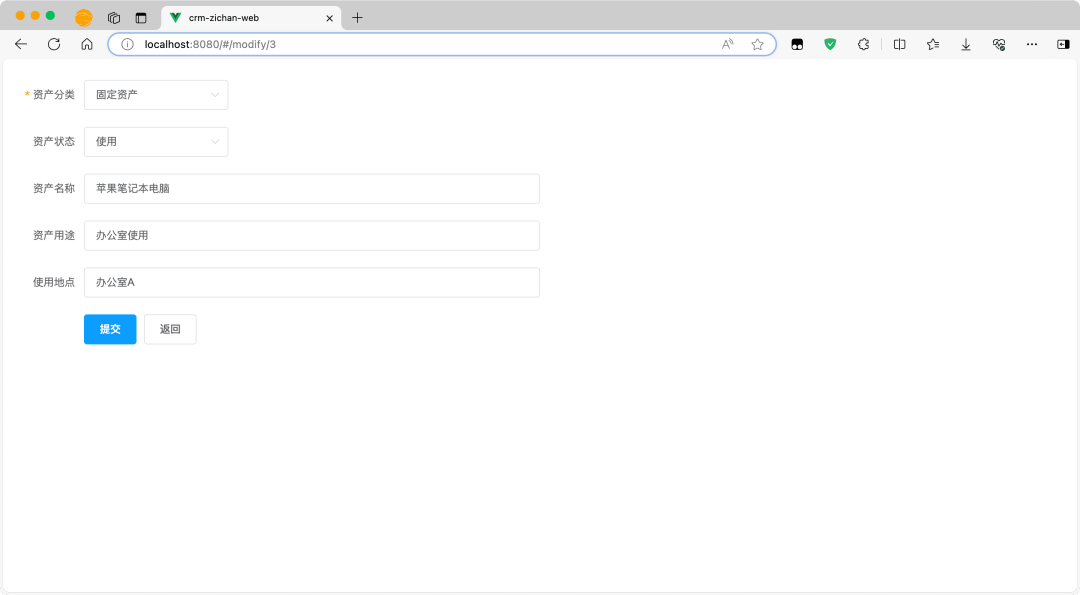The width and height of the screenshot is (1080, 595).
Task: Open the downloads icon
Action: tap(966, 44)
